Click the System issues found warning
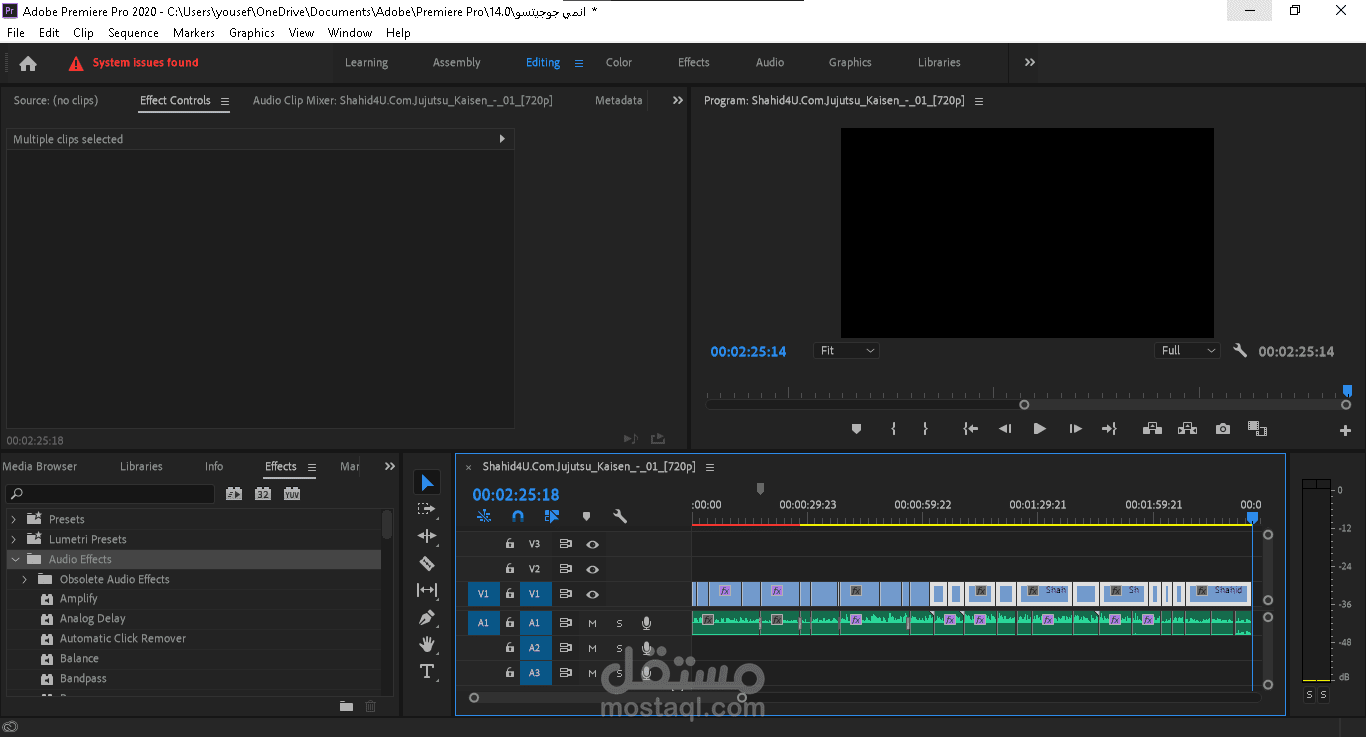Screen dimensions: 1366x737 (134, 63)
